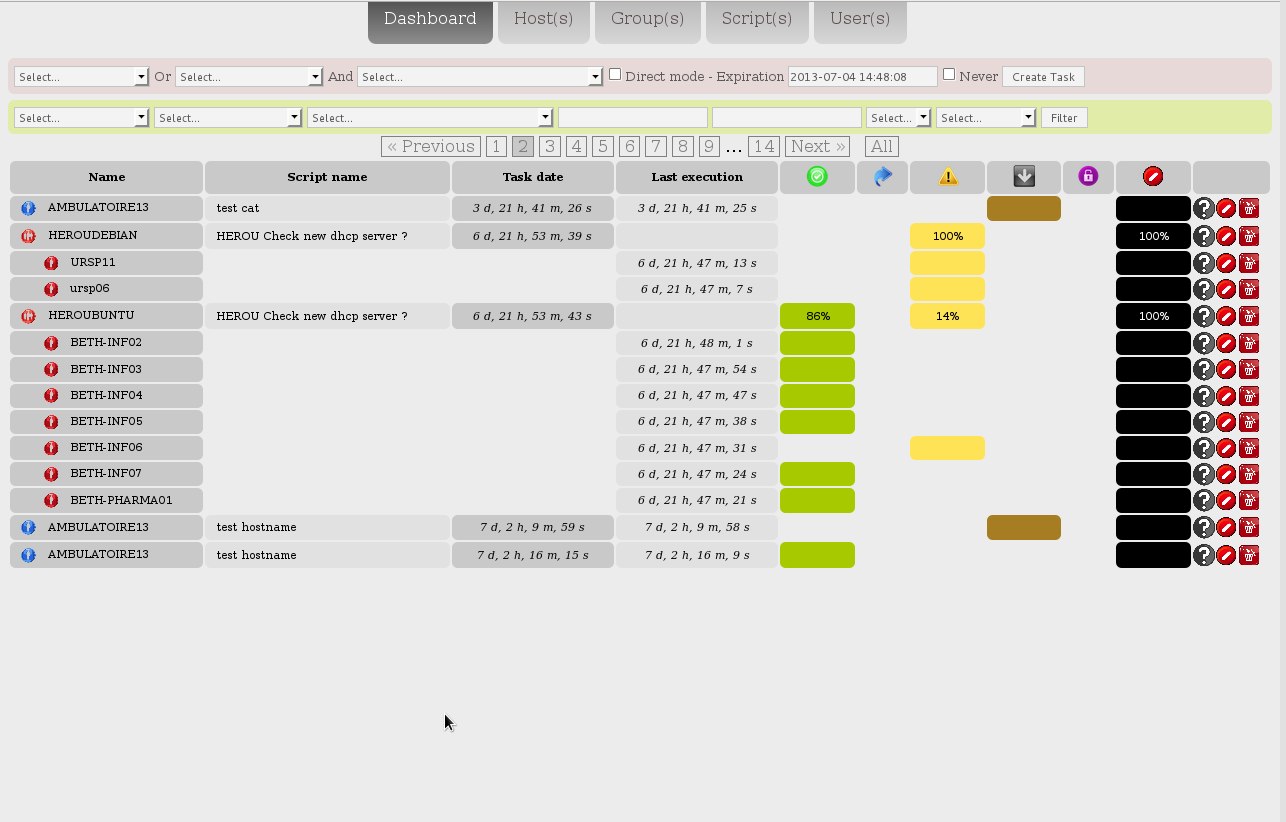Switch to the Host(s) tab
The height and width of the screenshot is (822, 1286).
[543, 18]
